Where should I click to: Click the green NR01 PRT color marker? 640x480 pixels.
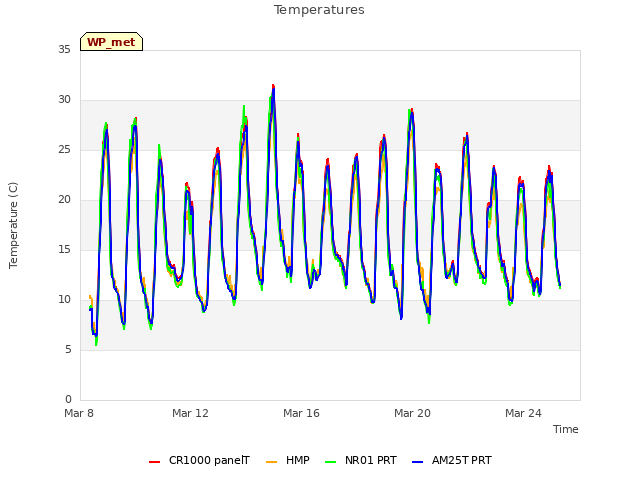pos(331,462)
